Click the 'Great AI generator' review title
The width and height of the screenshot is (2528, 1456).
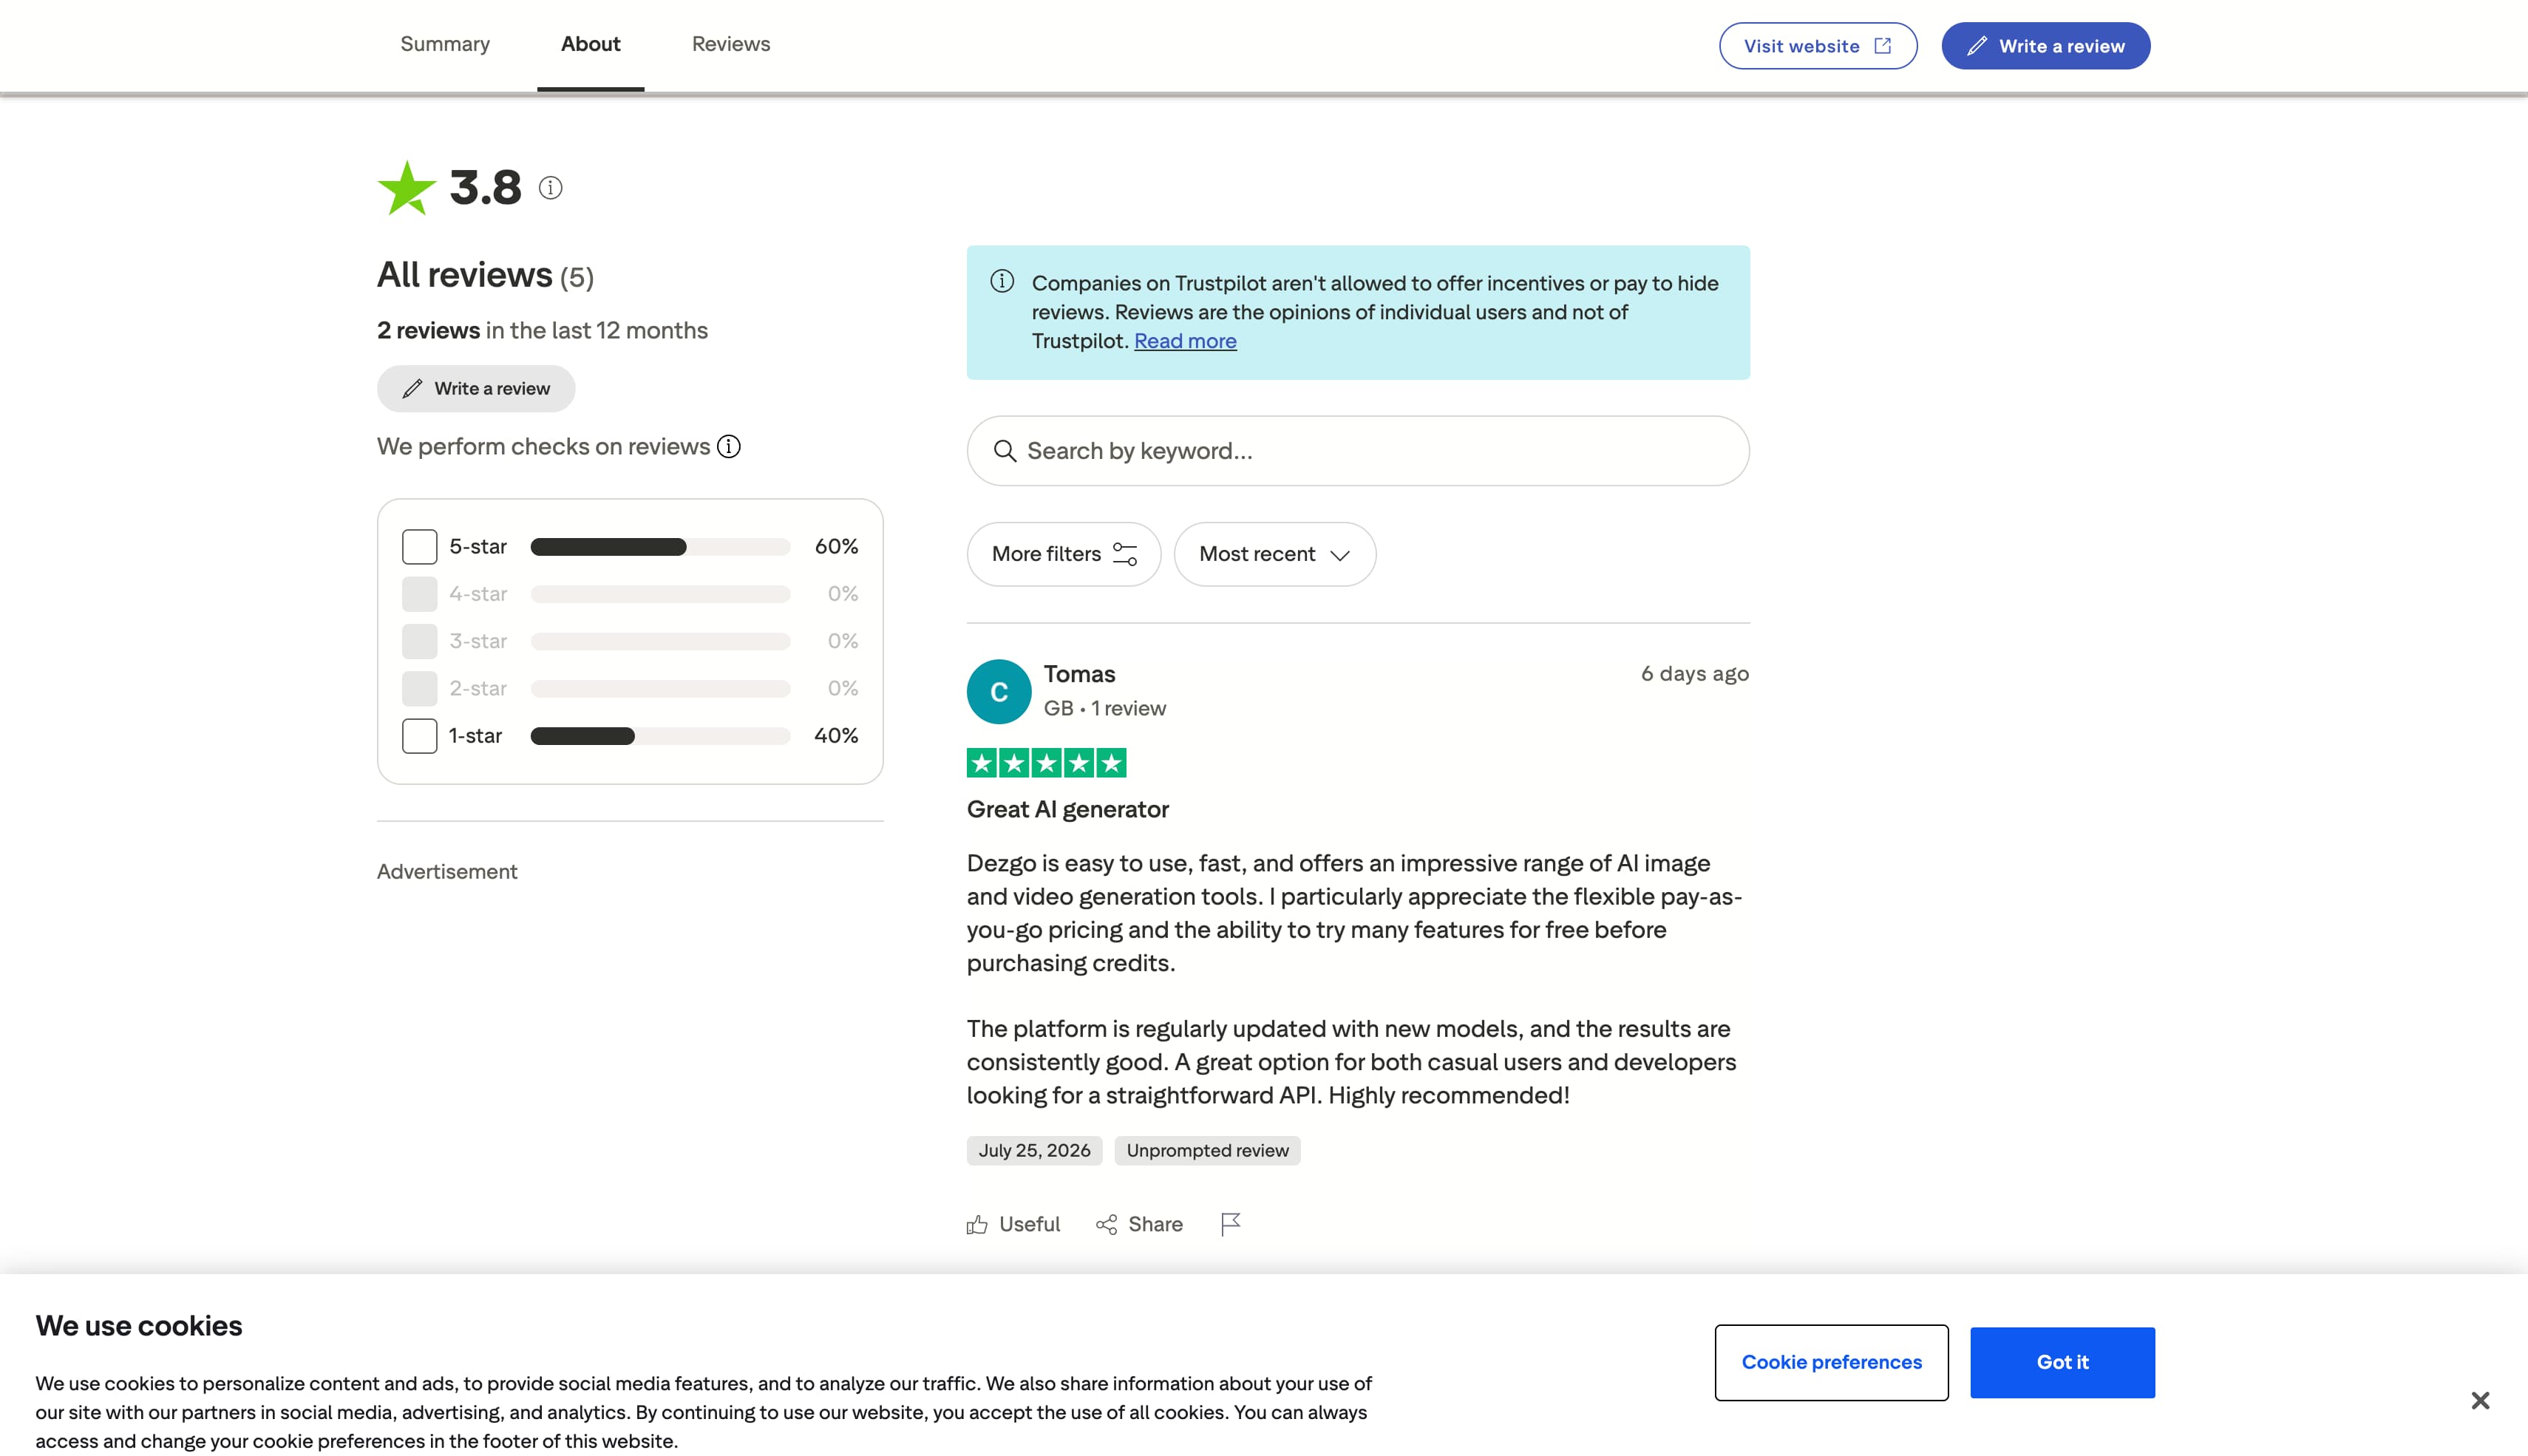(1067, 810)
